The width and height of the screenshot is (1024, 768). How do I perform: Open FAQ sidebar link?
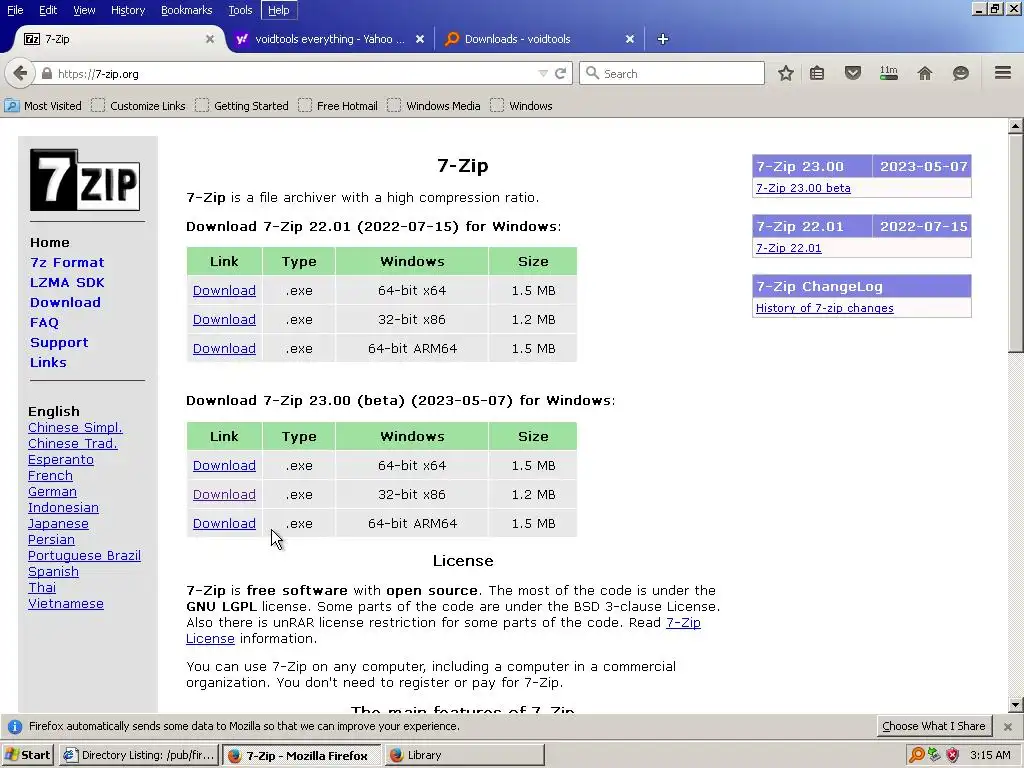point(44,323)
